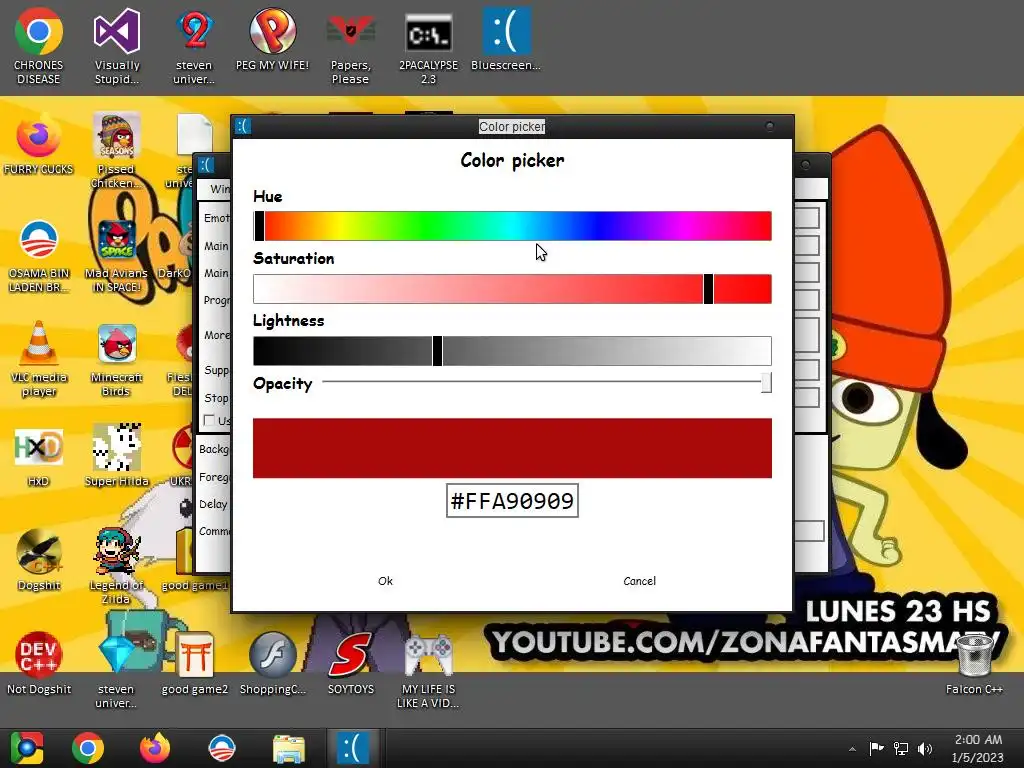Open the Bluescreen desktop shortcut
The height and width of the screenshot is (768, 1024).
tap(506, 39)
